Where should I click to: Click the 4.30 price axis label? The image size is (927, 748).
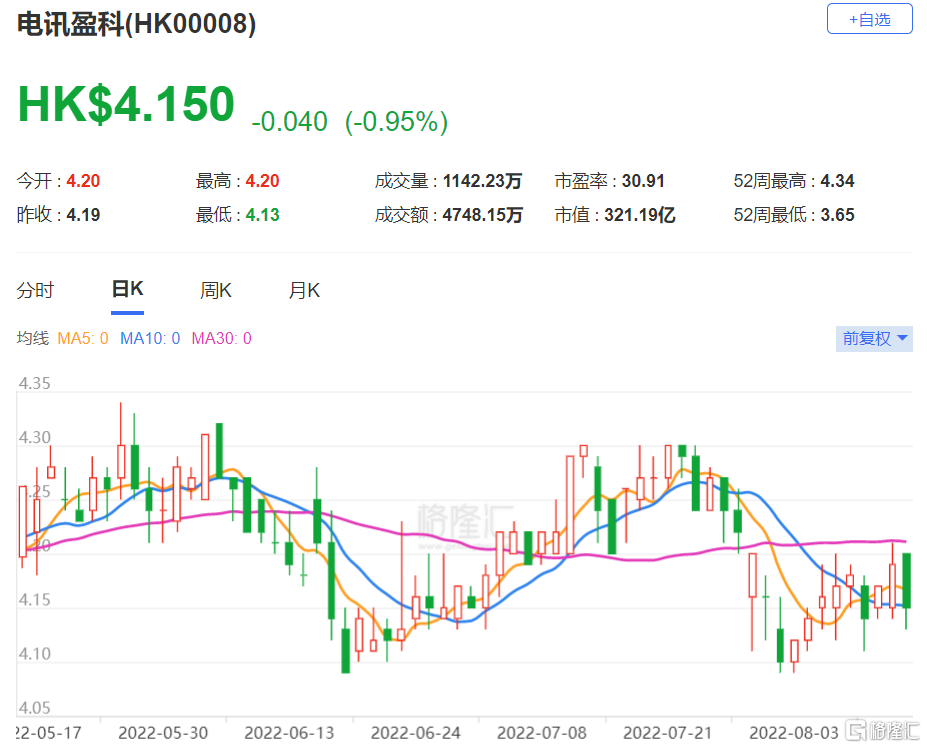[34, 438]
